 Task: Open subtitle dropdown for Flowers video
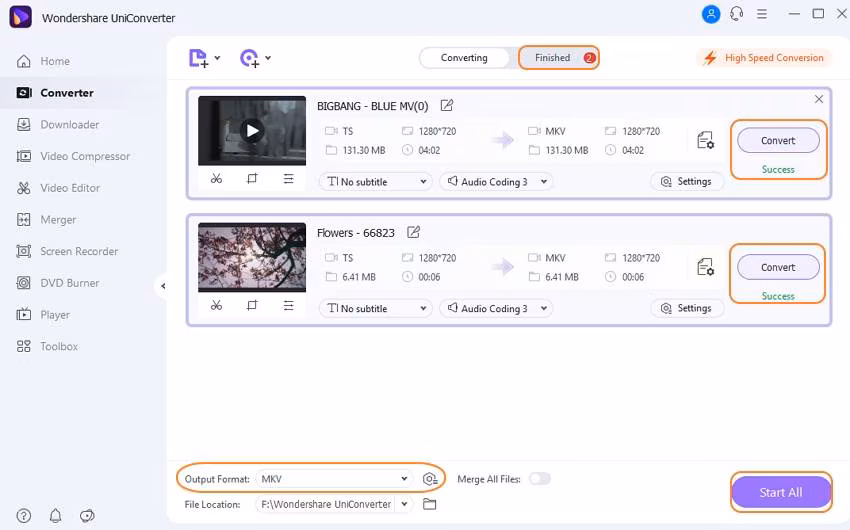click(376, 308)
